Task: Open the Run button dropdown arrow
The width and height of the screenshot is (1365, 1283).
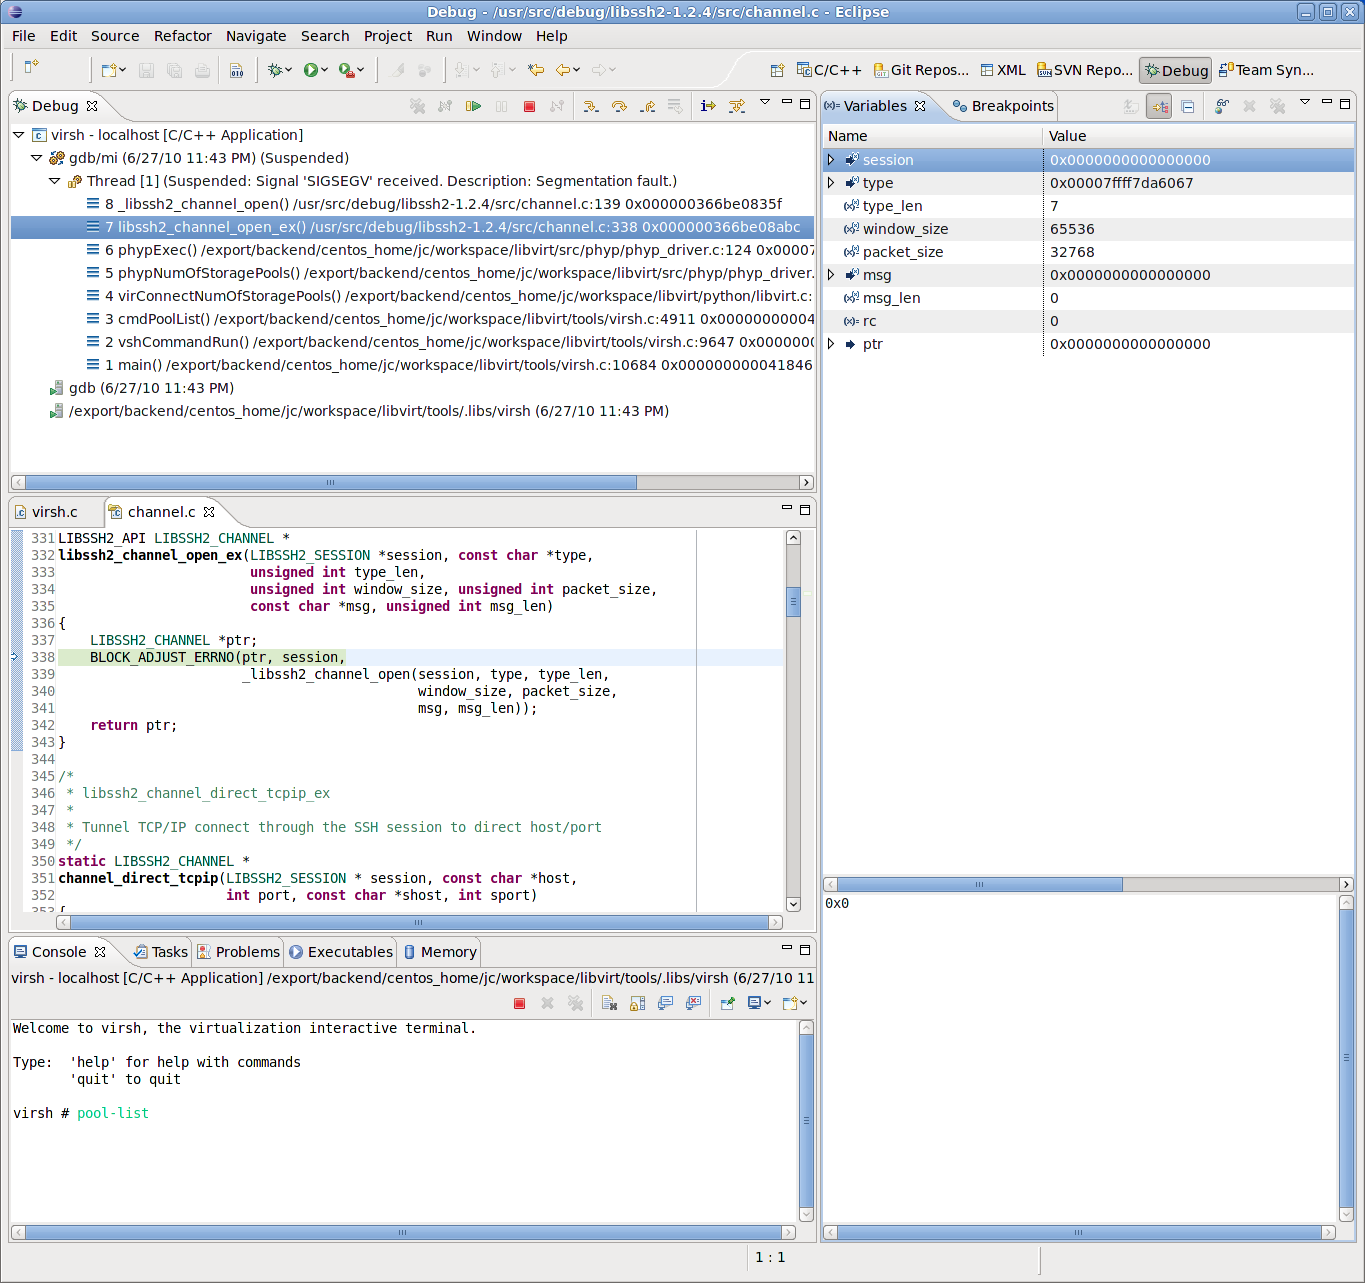Action: [x=324, y=70]
